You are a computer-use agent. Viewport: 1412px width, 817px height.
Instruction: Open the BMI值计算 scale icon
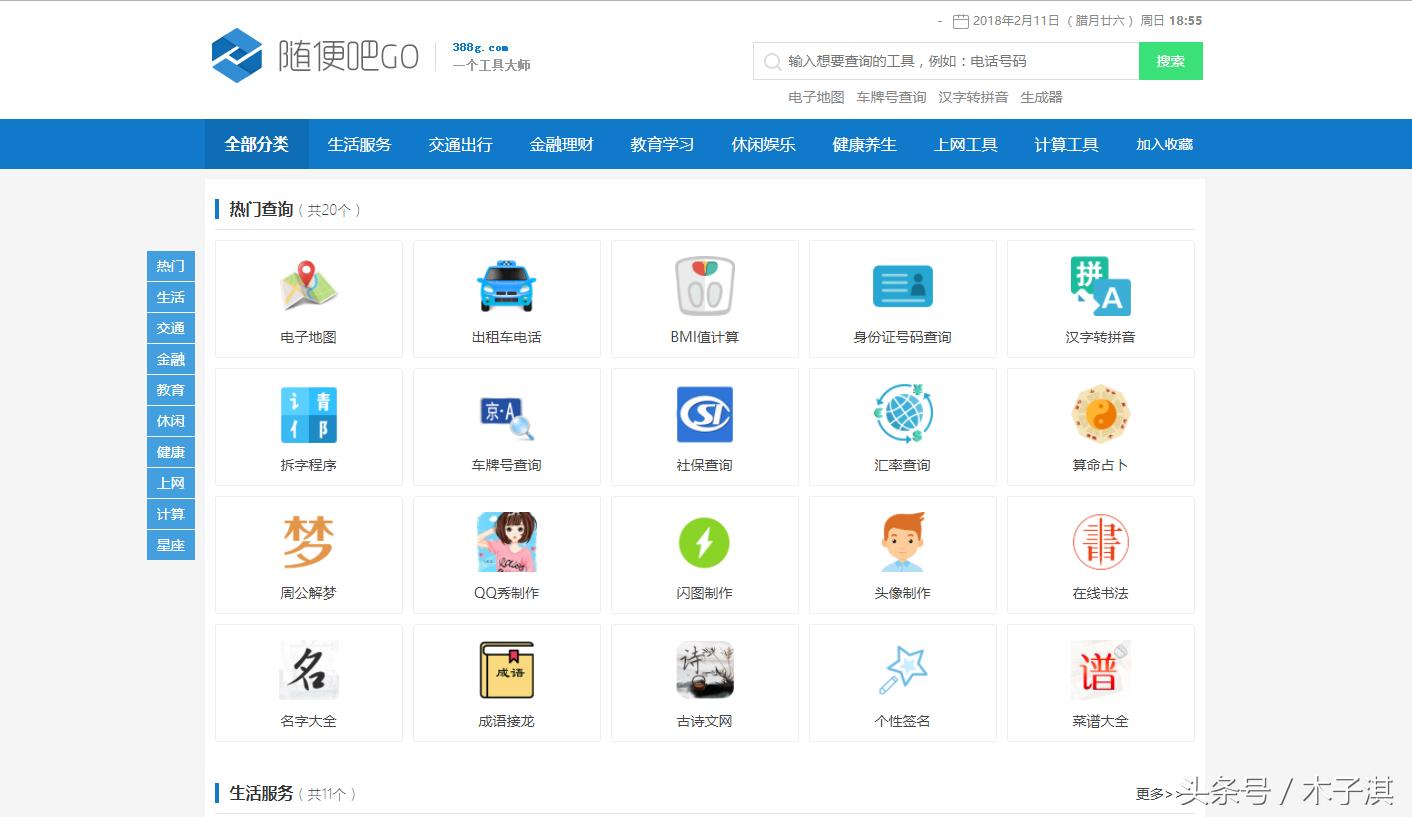(x=704, y=286)
